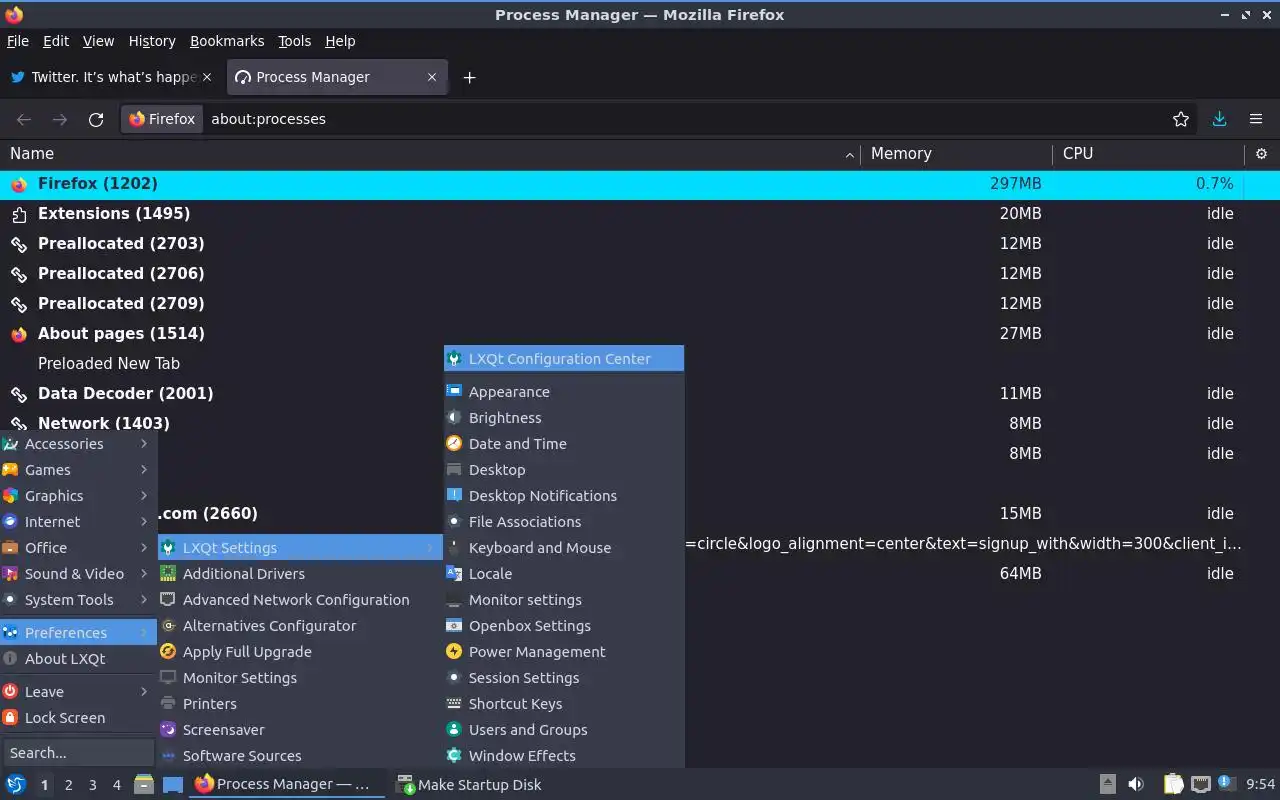Open Monitor Settings in Preferences menu
This screenshot has width=1280, height=800.
point(300,678)
